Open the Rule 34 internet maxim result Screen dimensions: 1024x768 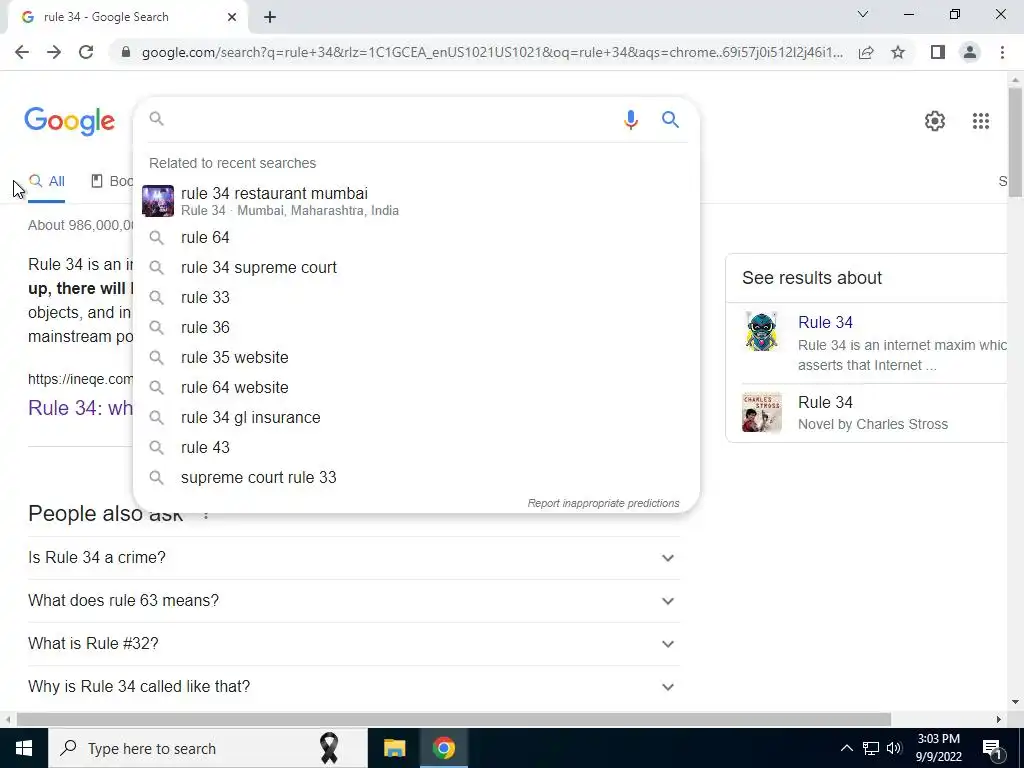(825, 323)
